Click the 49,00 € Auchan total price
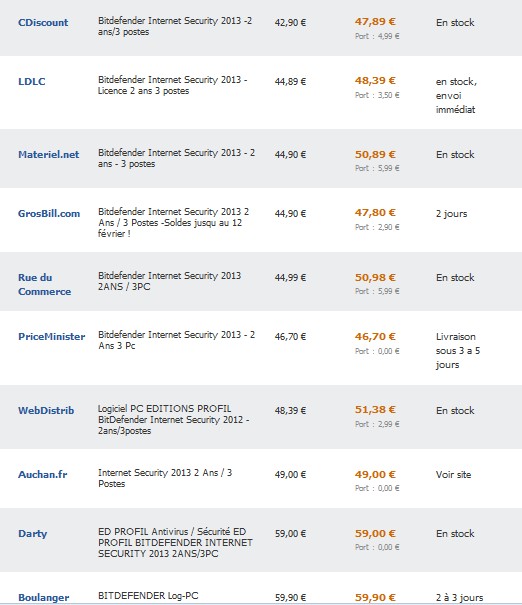This screenshot has height=605, width=522. click(375, 474)
